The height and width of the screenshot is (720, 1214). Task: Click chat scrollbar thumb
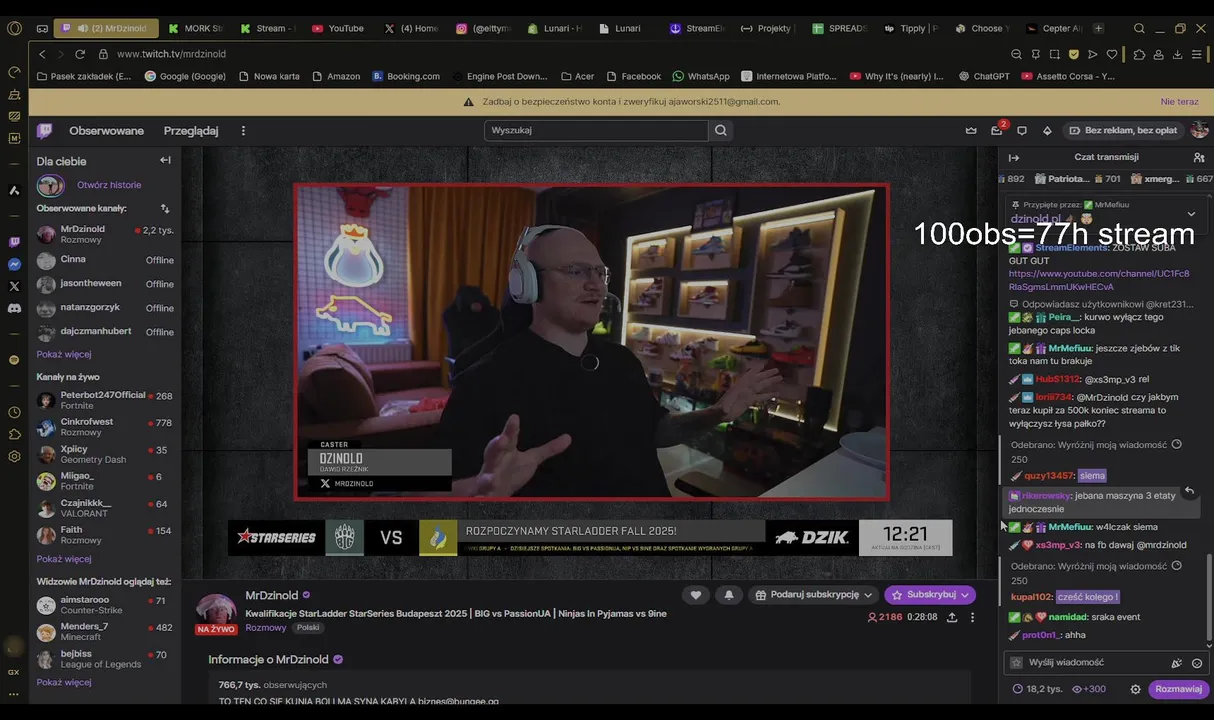1208,598
